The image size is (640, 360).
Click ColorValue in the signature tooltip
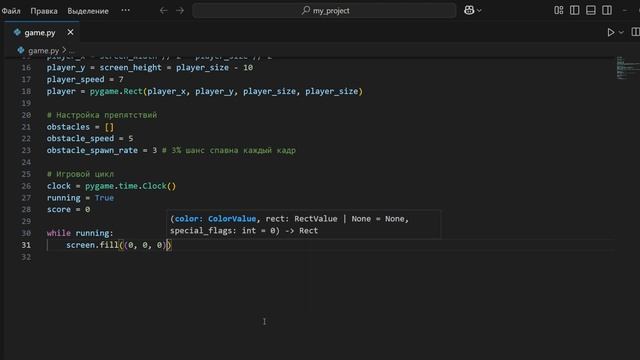coord(232,219)
